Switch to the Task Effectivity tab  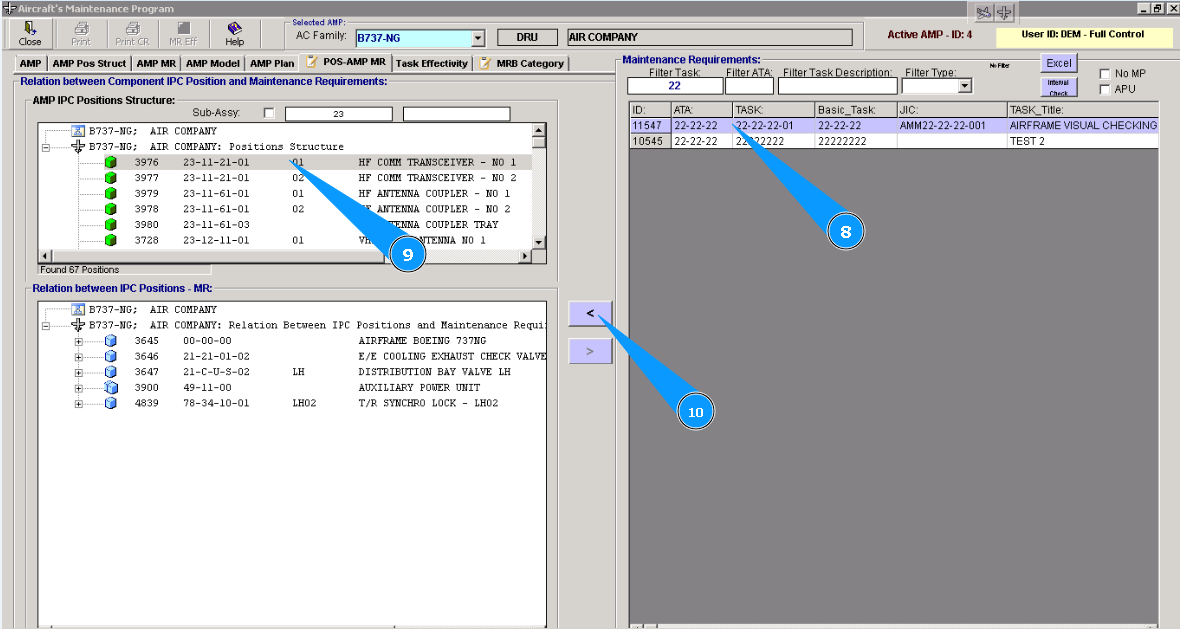click(x=431, y=63)
